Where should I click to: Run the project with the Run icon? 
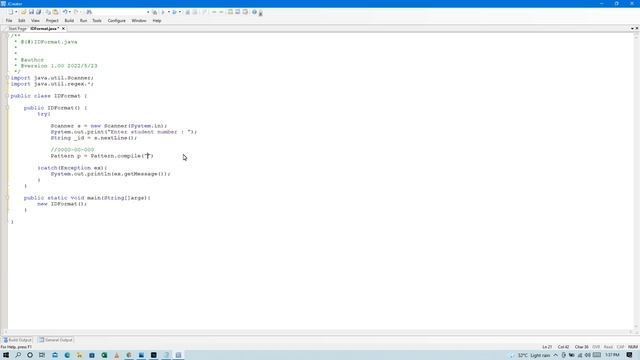coord(163,12)
